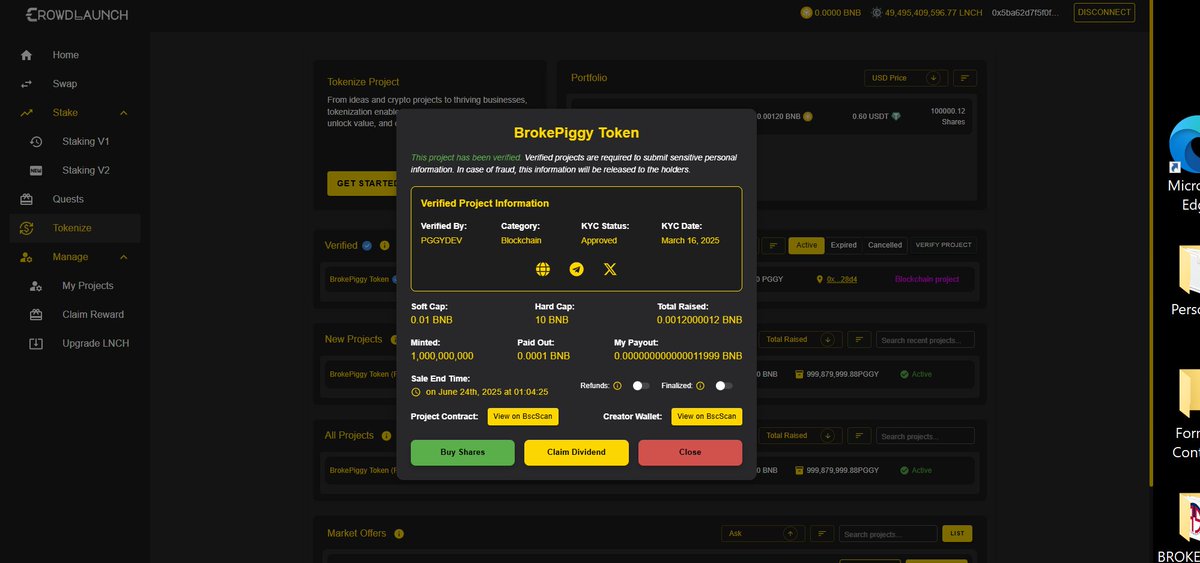Open the USD Price sort dropdown
1200x563 pixels.
(906, 78)
